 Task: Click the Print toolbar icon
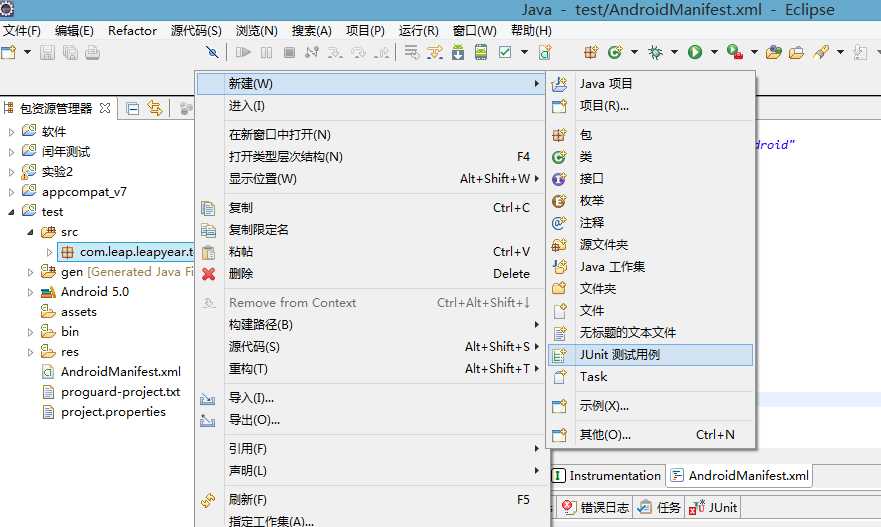92,53
